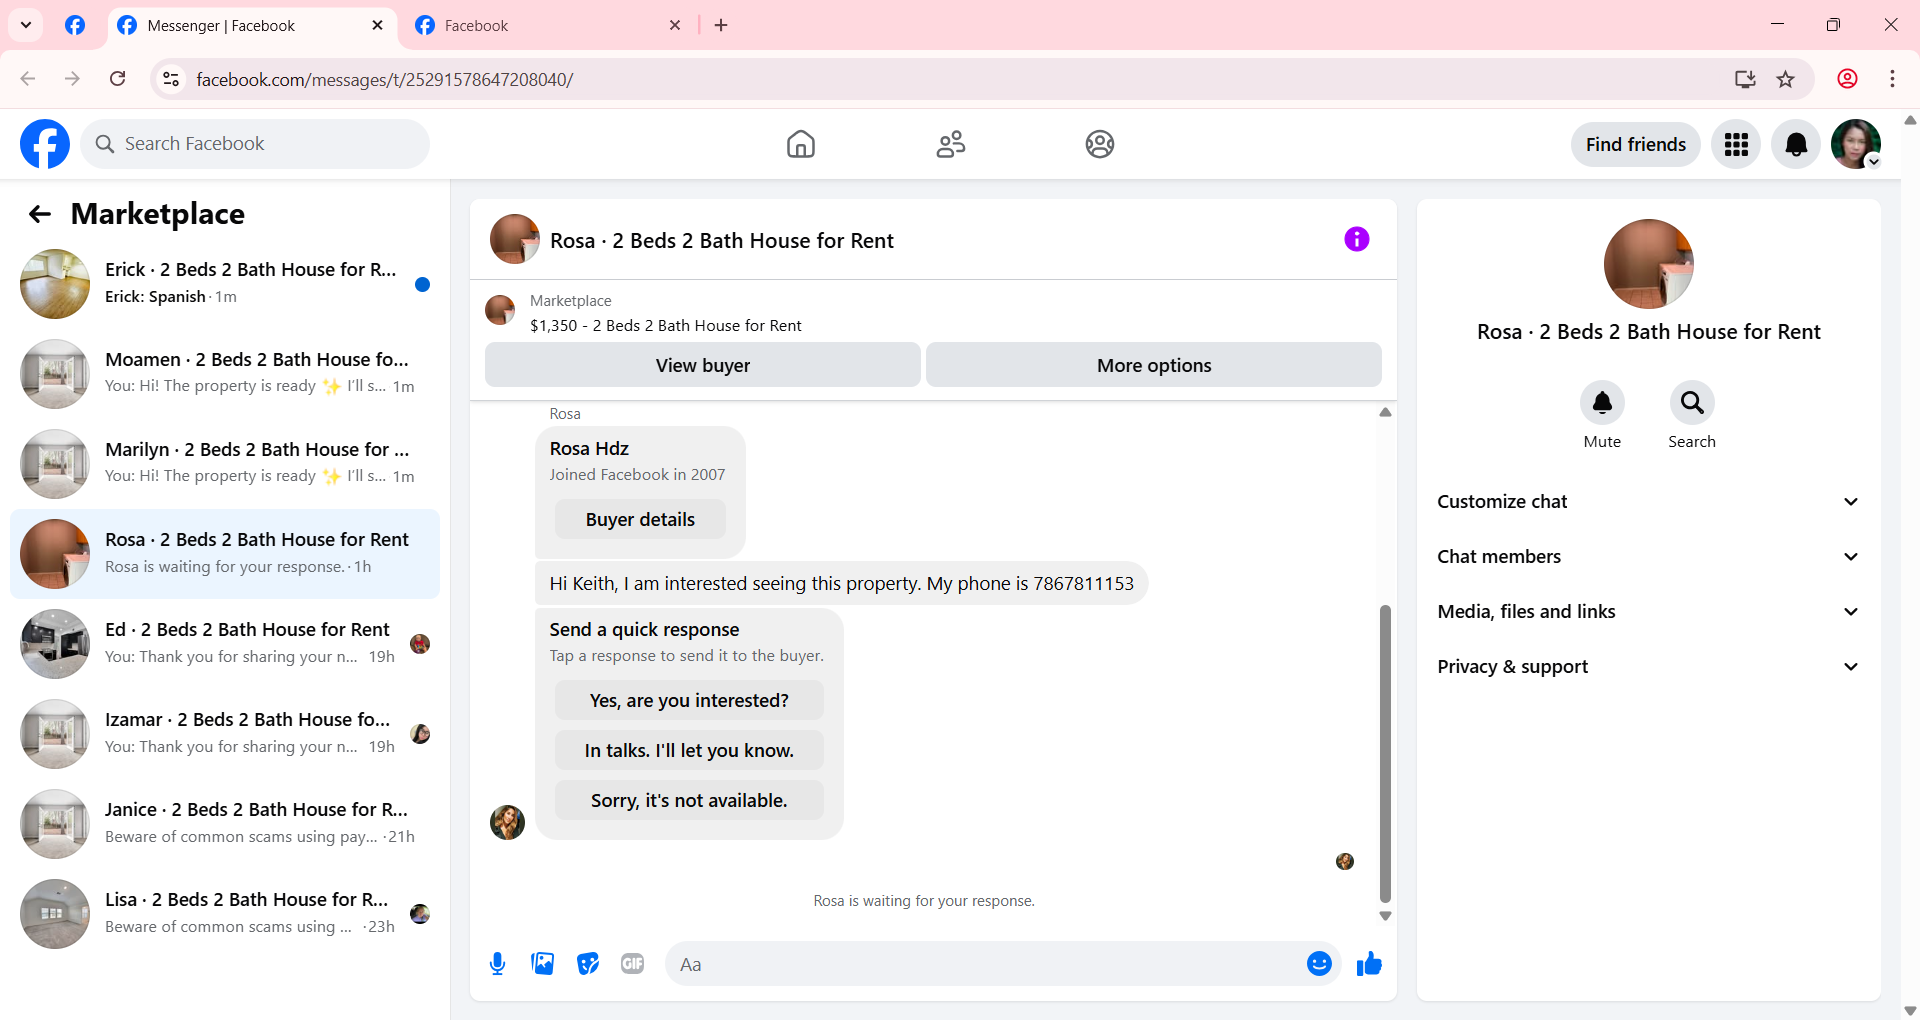The image size is (1920, 1020).
Task: Click the chat scroll up arrow
Action: click(x=1385, y=412)
